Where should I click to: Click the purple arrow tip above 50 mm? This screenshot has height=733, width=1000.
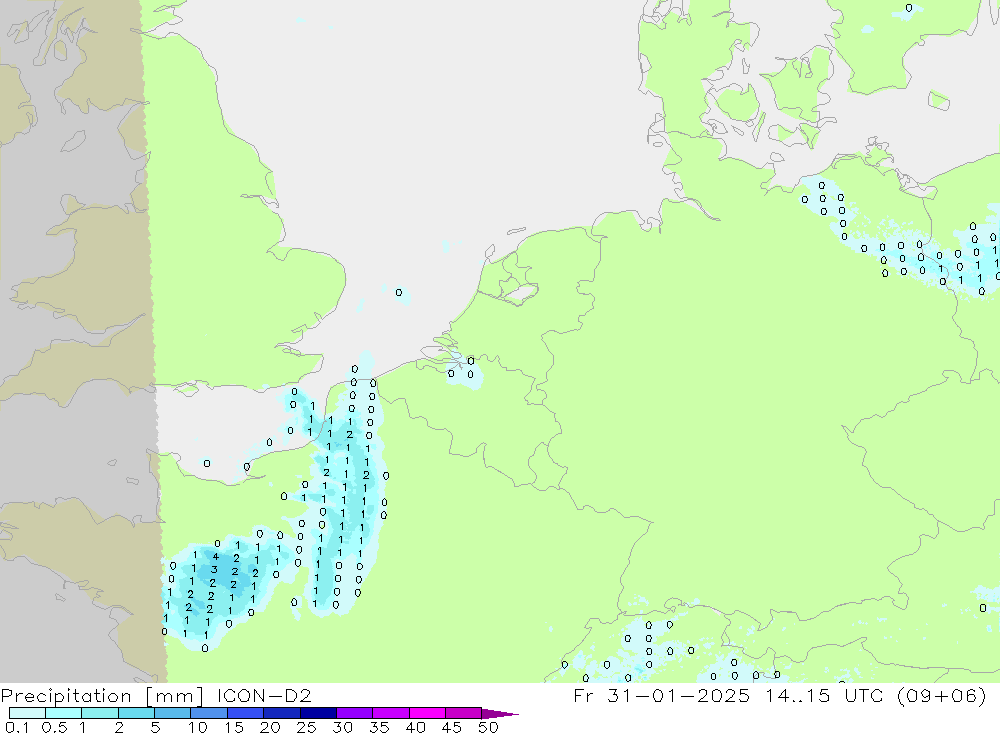[500, 713]
